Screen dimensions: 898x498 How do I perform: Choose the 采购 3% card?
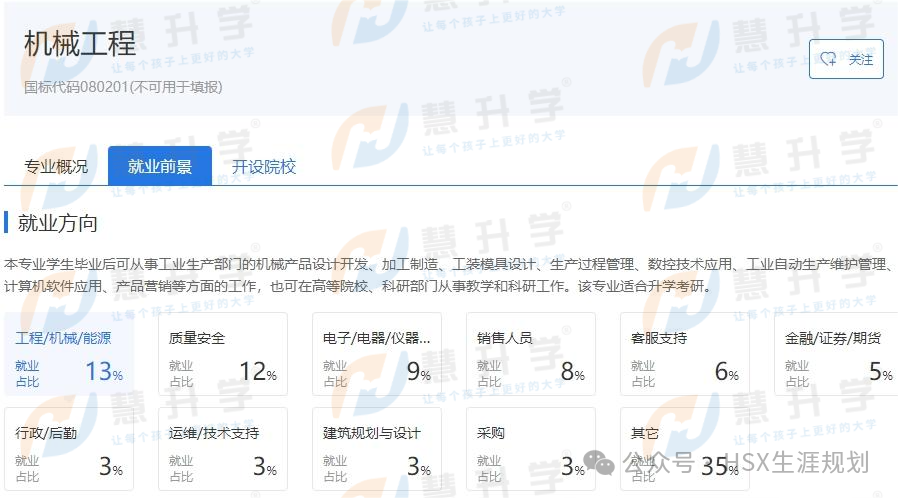(x=531, y=449)
